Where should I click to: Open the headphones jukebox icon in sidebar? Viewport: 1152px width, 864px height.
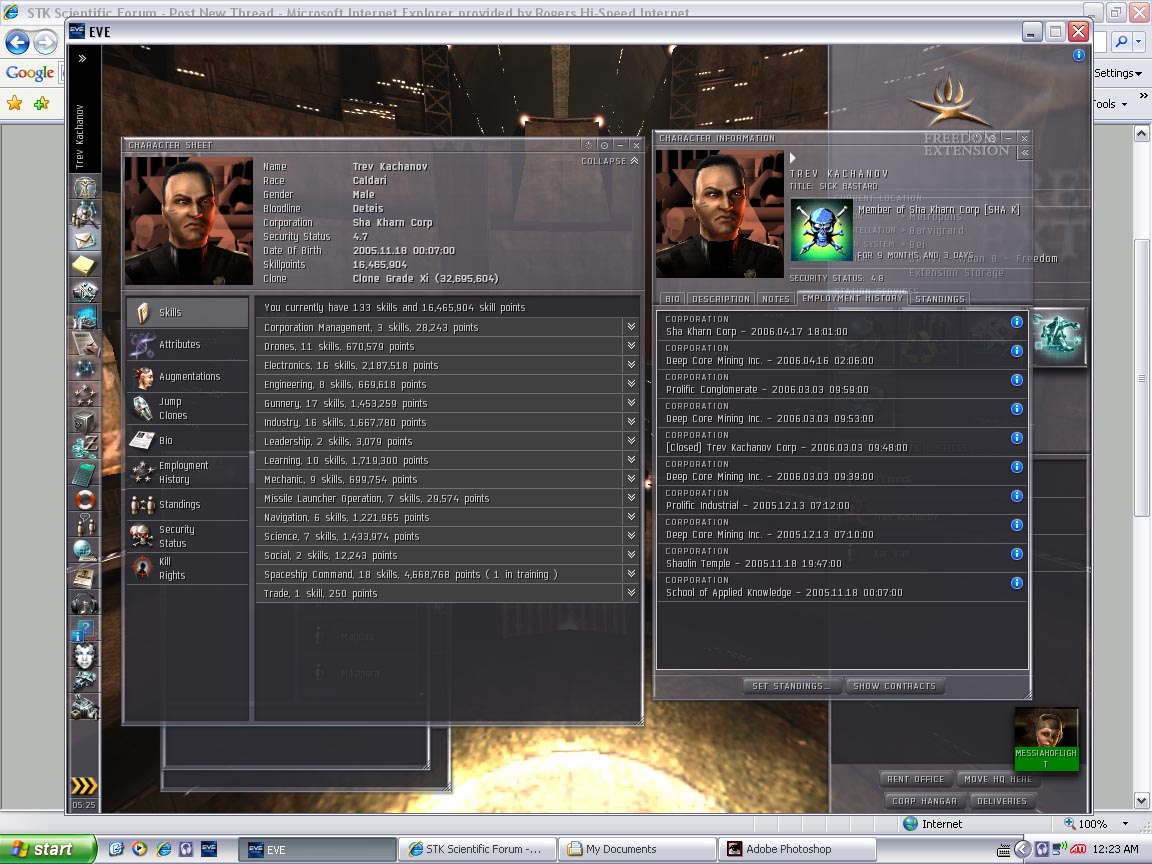(x=85, y=603)
